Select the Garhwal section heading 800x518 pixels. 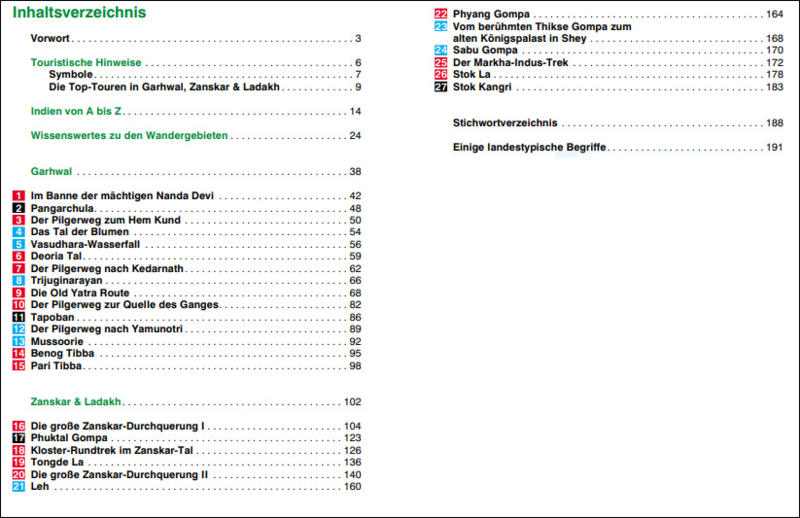(51, 171)
